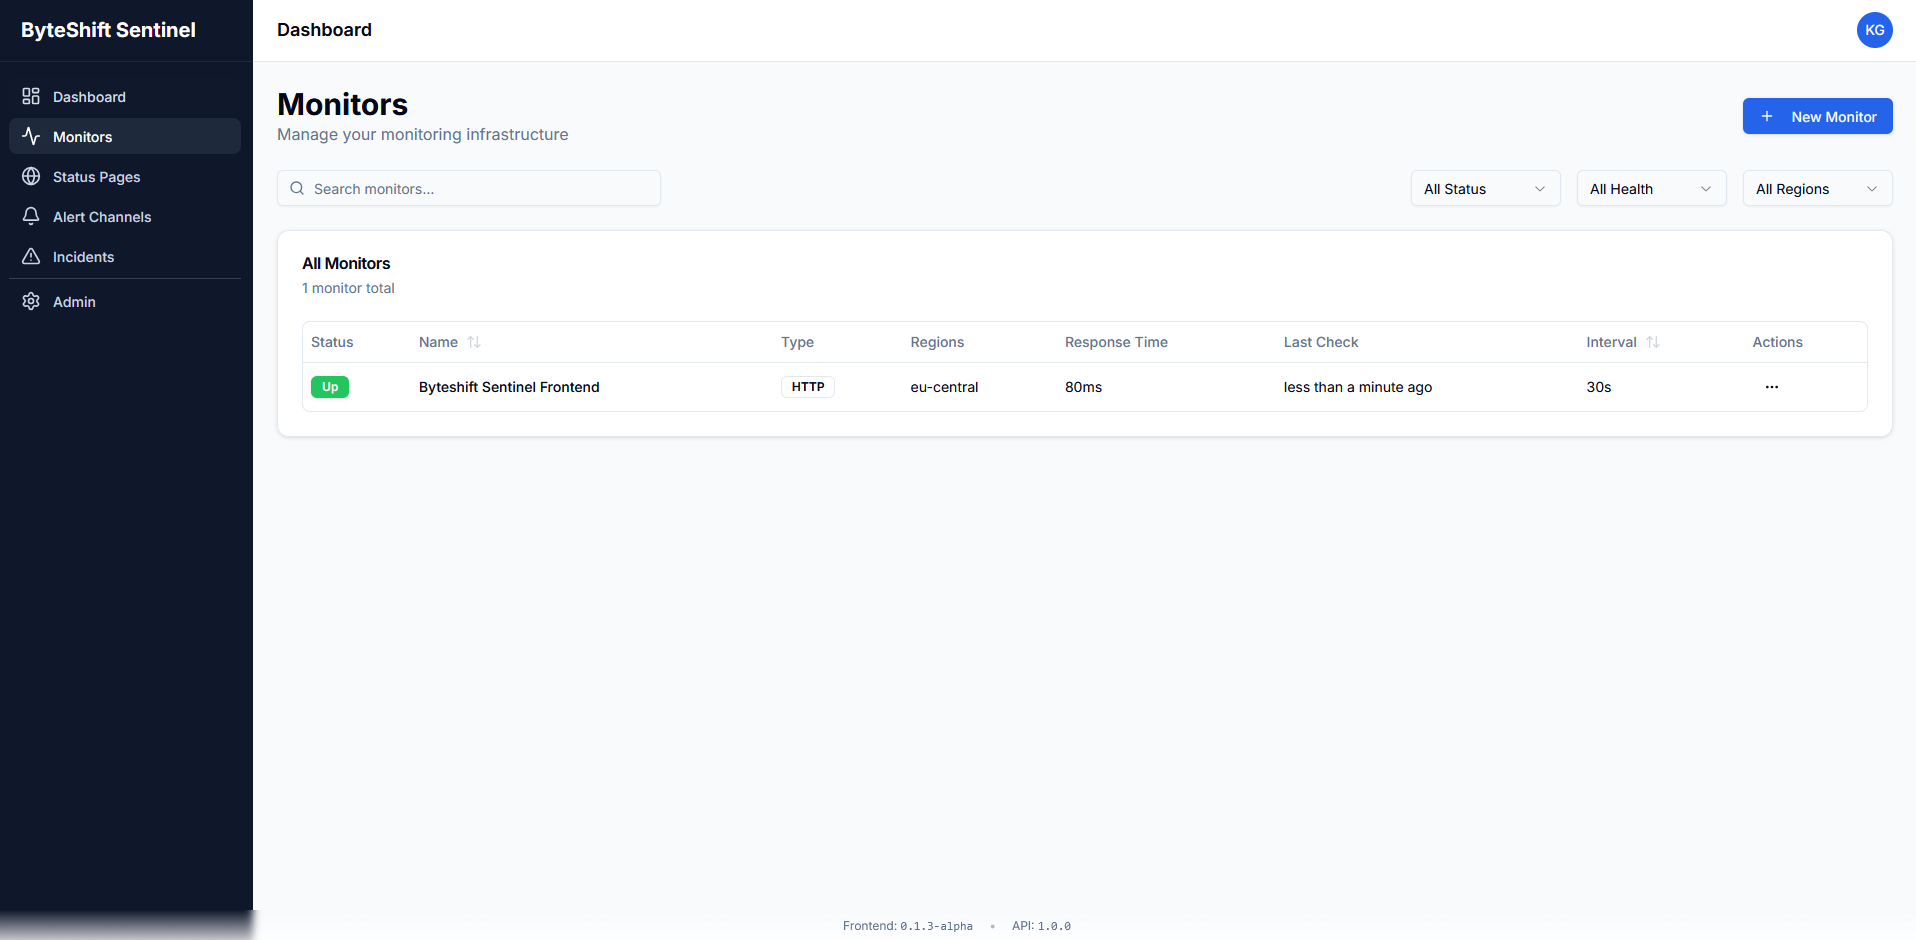
Task: Navigate to Incidents section
Action: 83,257
